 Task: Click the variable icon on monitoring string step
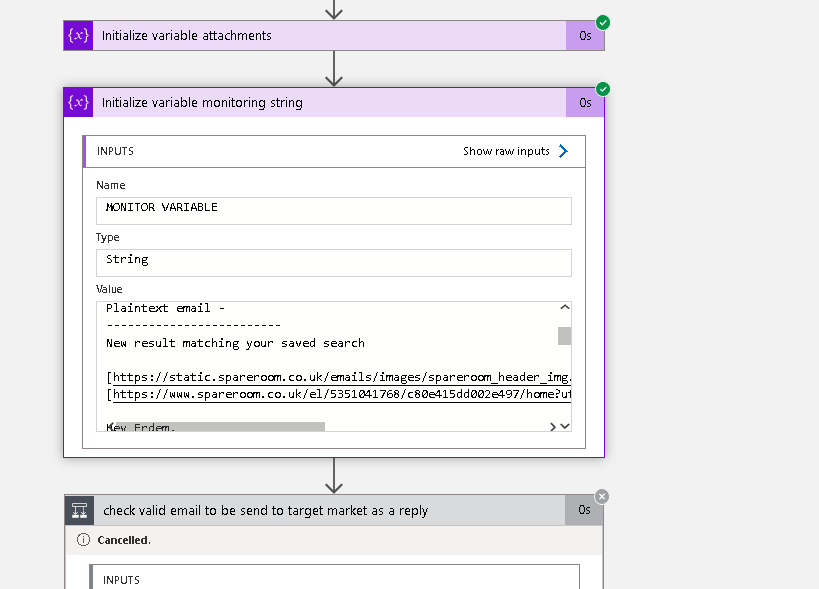[x=78, y=102]
